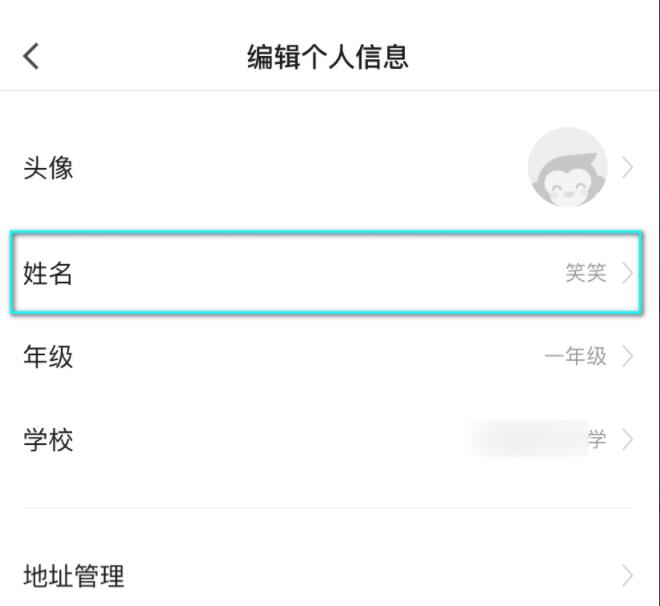Click the monkey avatar picture

567,167
